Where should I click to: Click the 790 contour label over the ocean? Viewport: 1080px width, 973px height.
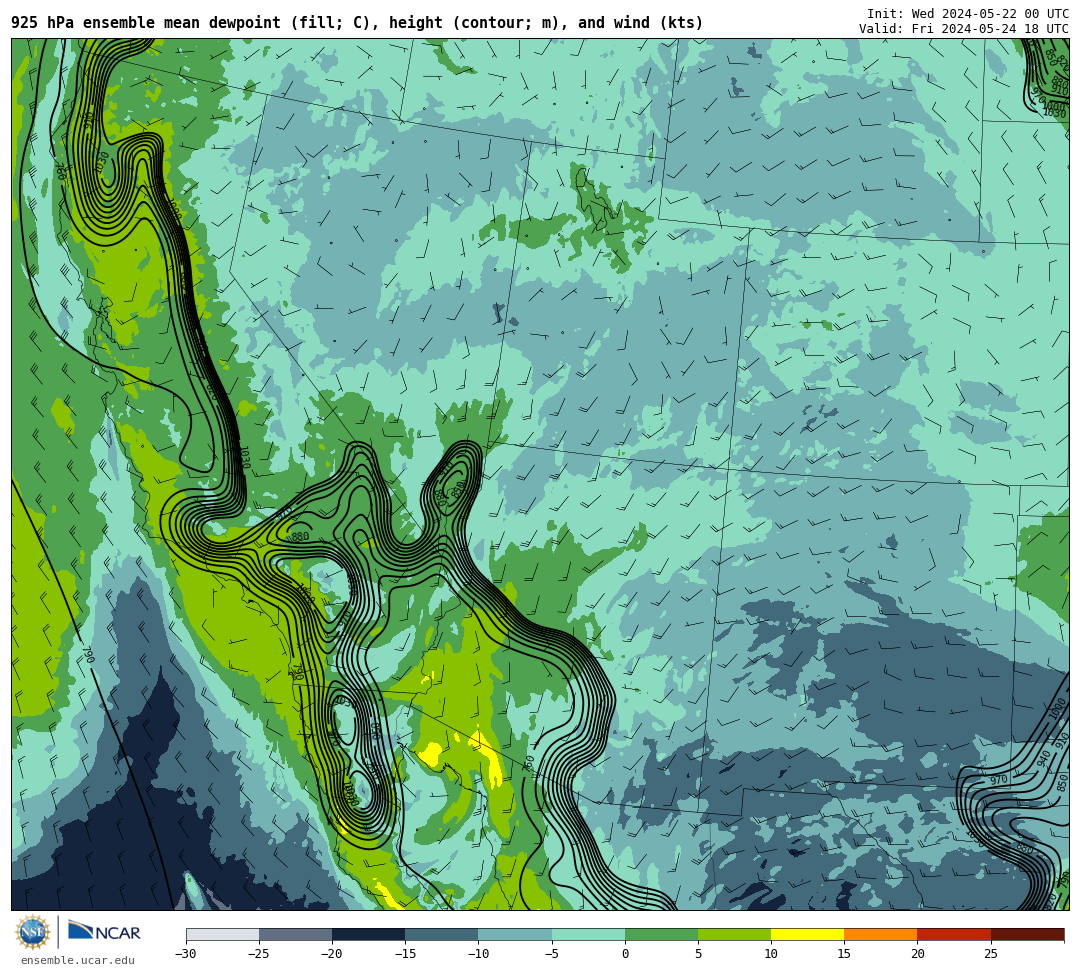pyautogui.click(x=89, y=654)
